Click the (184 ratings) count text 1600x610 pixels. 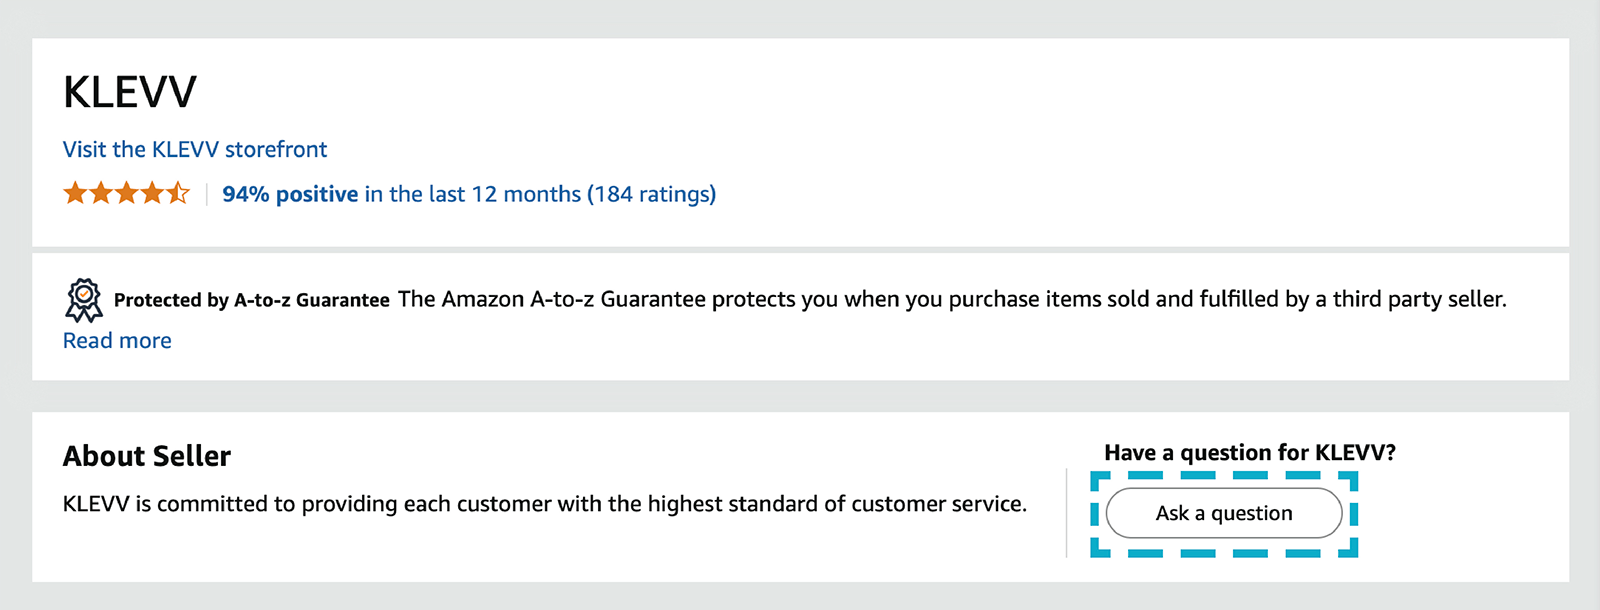(651, 194)
